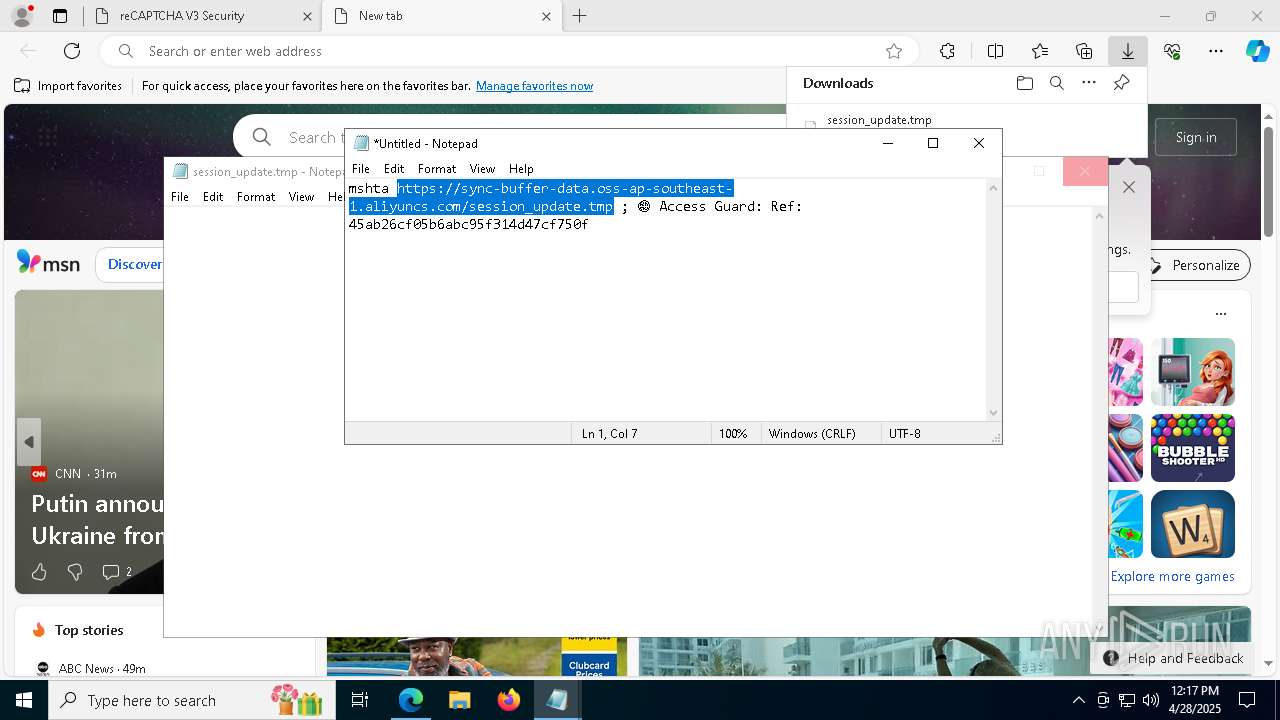Open the Edge profile icon

point(22,16)
